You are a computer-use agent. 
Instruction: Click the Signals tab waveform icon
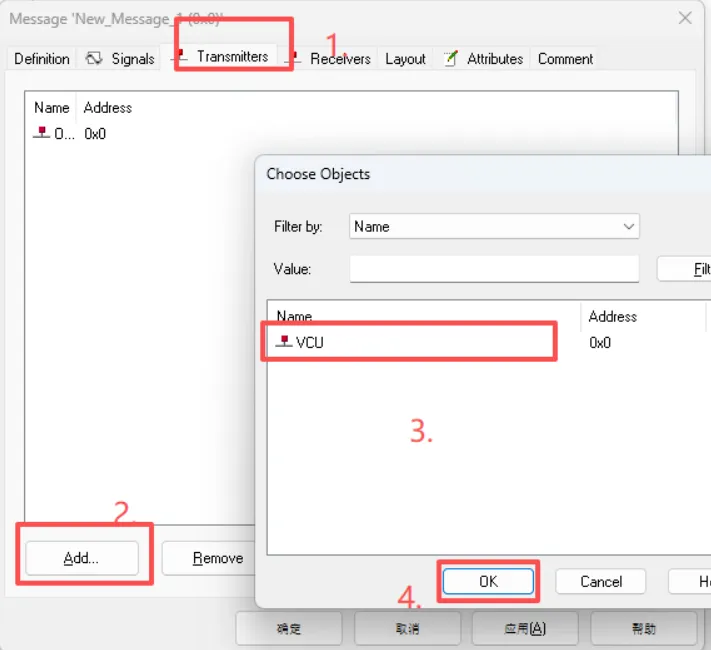(x=94, y=59)
